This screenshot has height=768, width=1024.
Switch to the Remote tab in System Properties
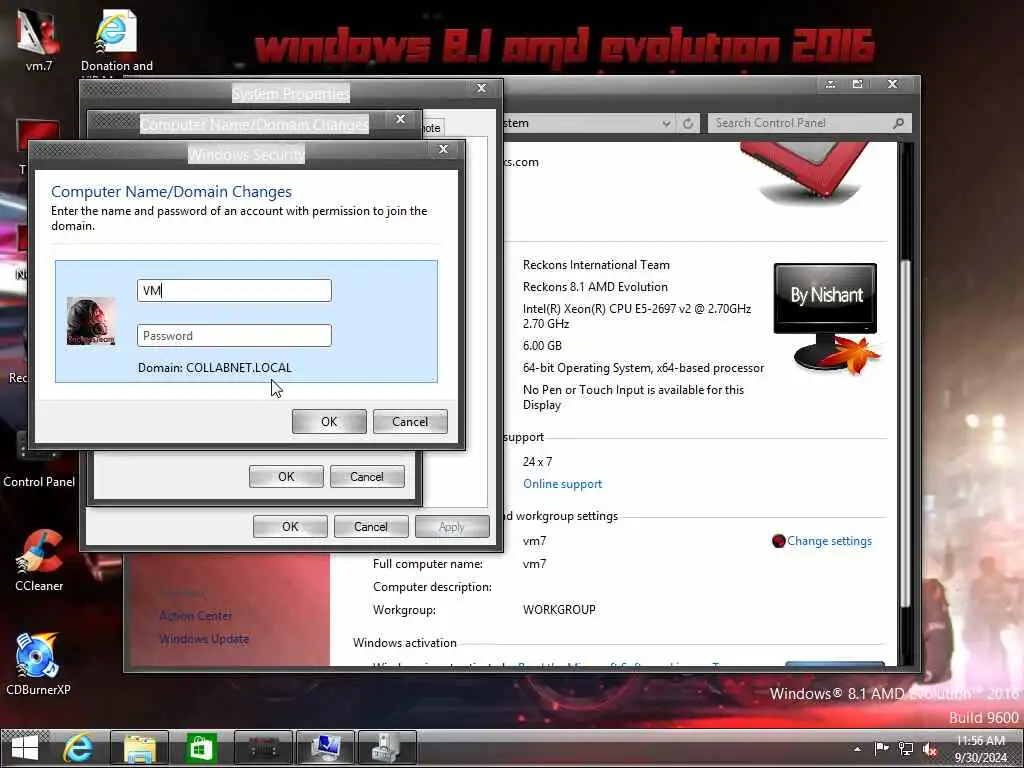(432, 128)
